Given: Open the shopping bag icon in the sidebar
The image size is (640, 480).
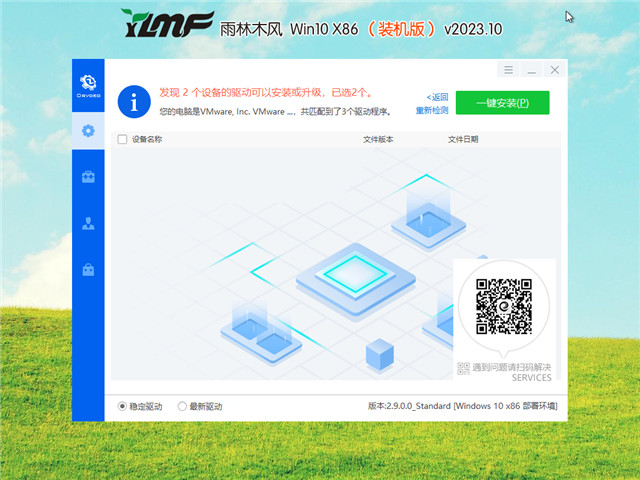Looking at the screenshot, I should point(88,269).
